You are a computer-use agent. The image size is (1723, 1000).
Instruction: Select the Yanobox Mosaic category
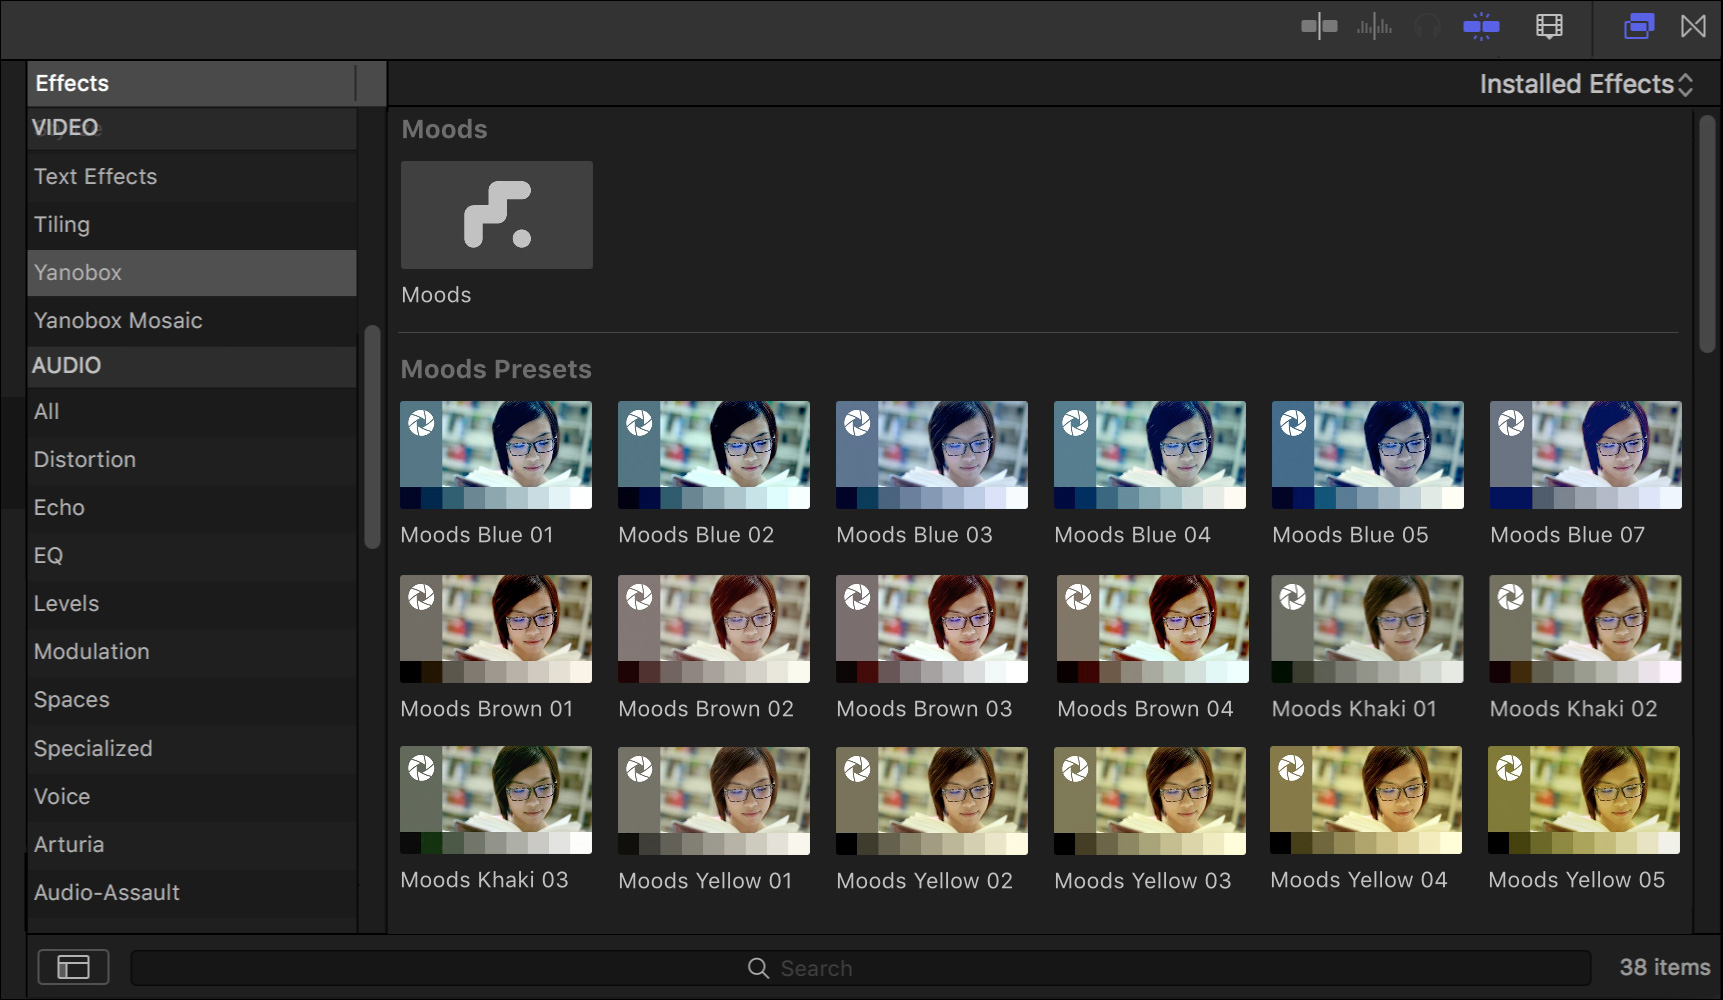[118, 320]
